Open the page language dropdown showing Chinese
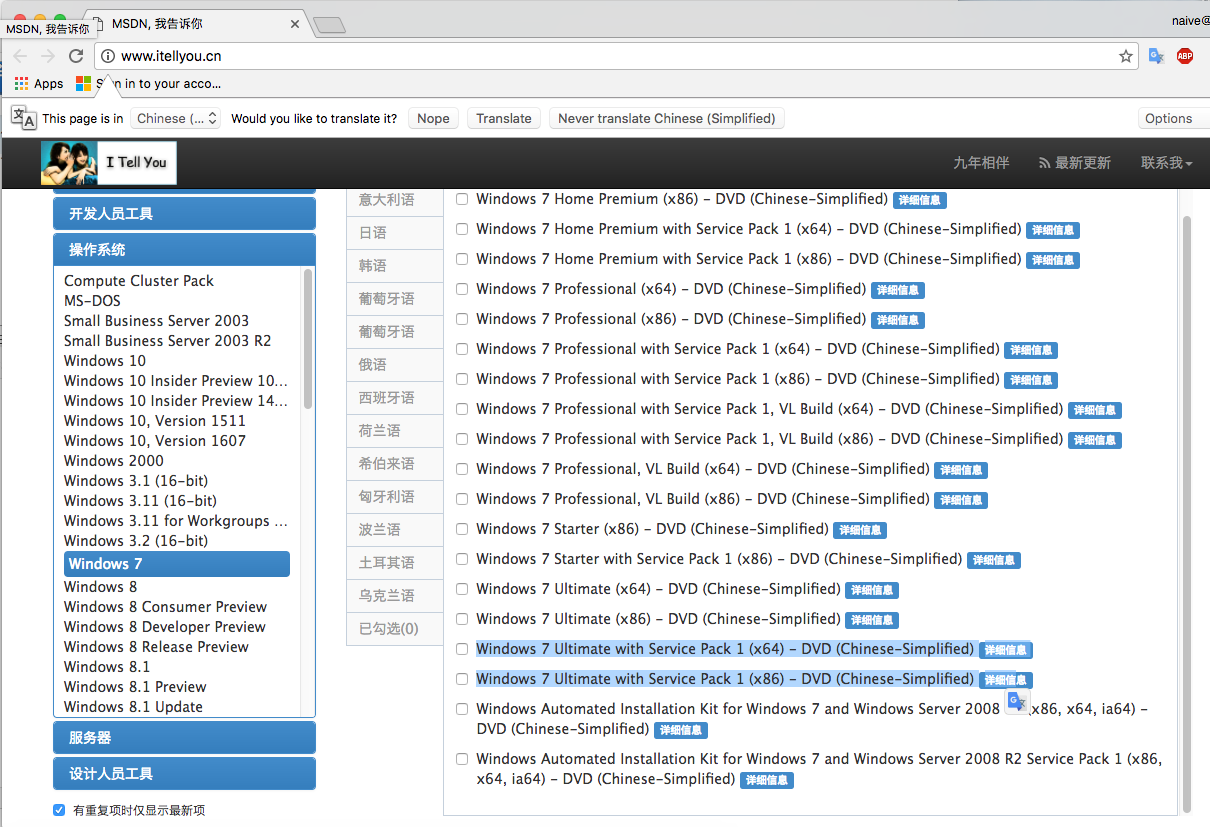This screenshot has width=1210, height=827. [x=175, y=118]
